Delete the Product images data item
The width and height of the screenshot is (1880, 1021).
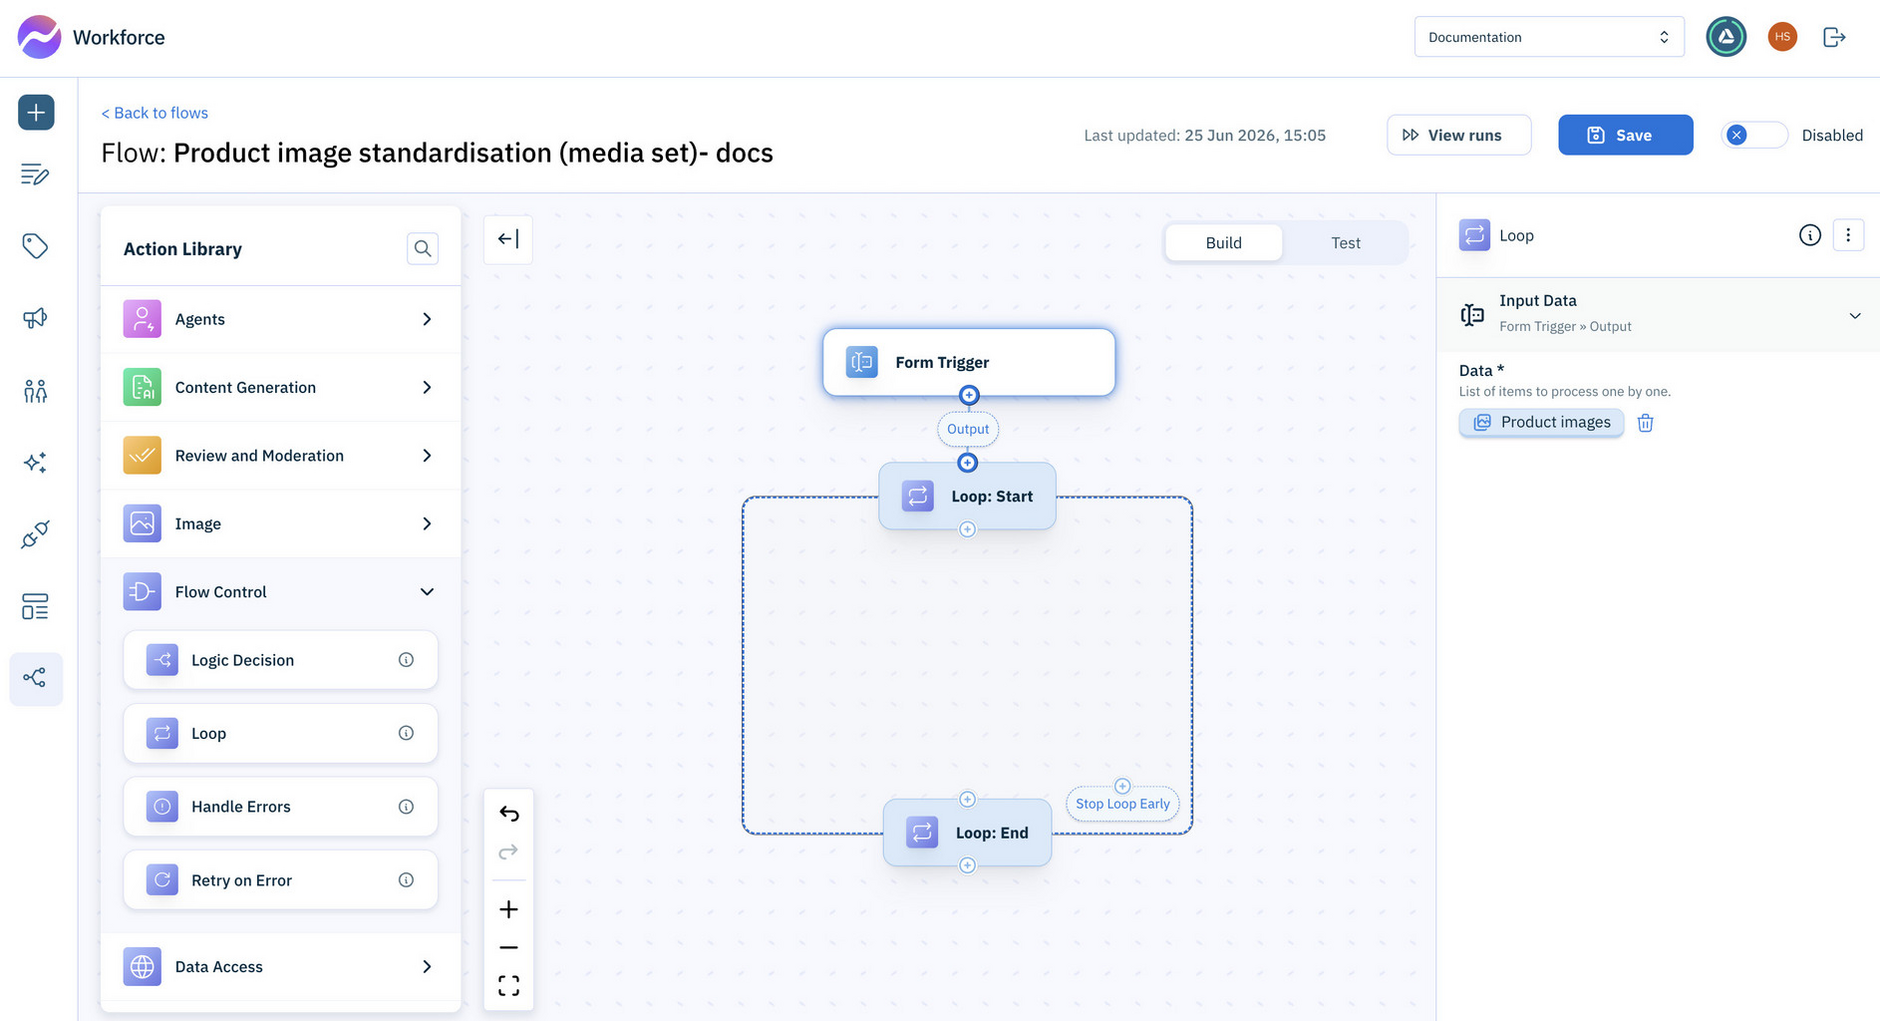(1646, 423)
